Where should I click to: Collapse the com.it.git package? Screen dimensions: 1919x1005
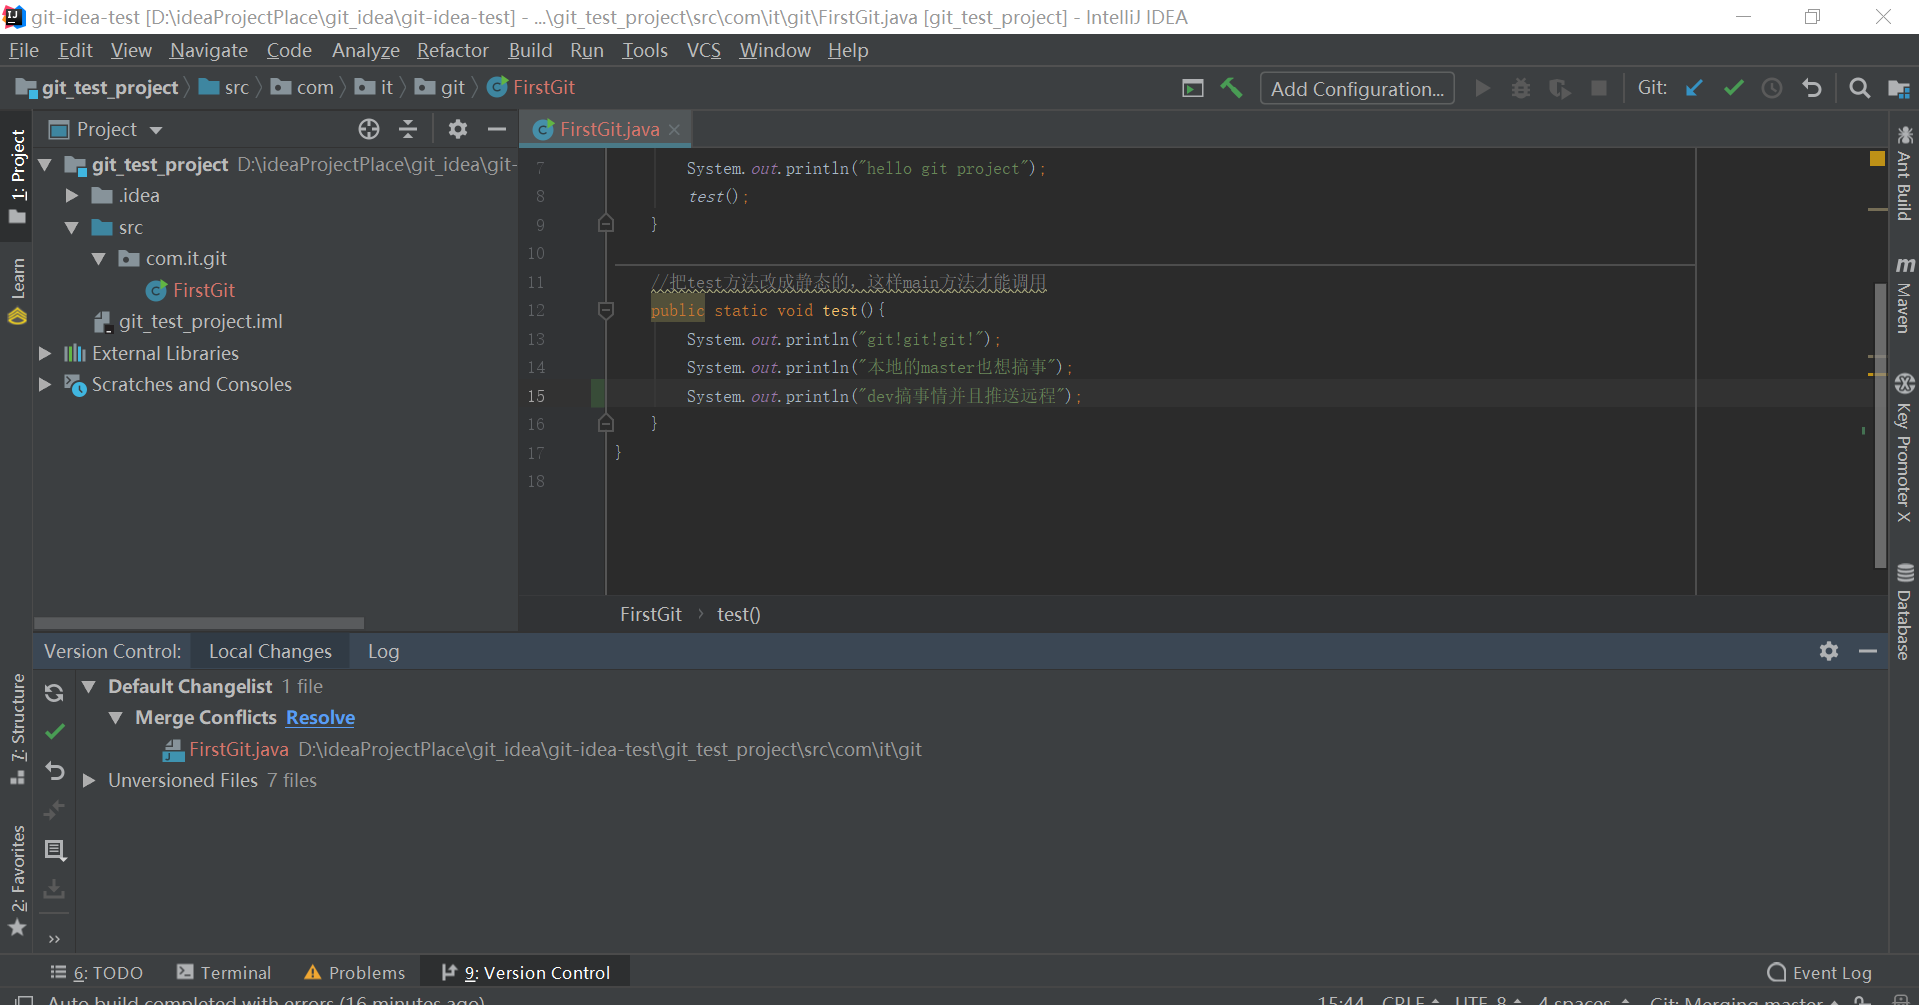tap(99, 259)
